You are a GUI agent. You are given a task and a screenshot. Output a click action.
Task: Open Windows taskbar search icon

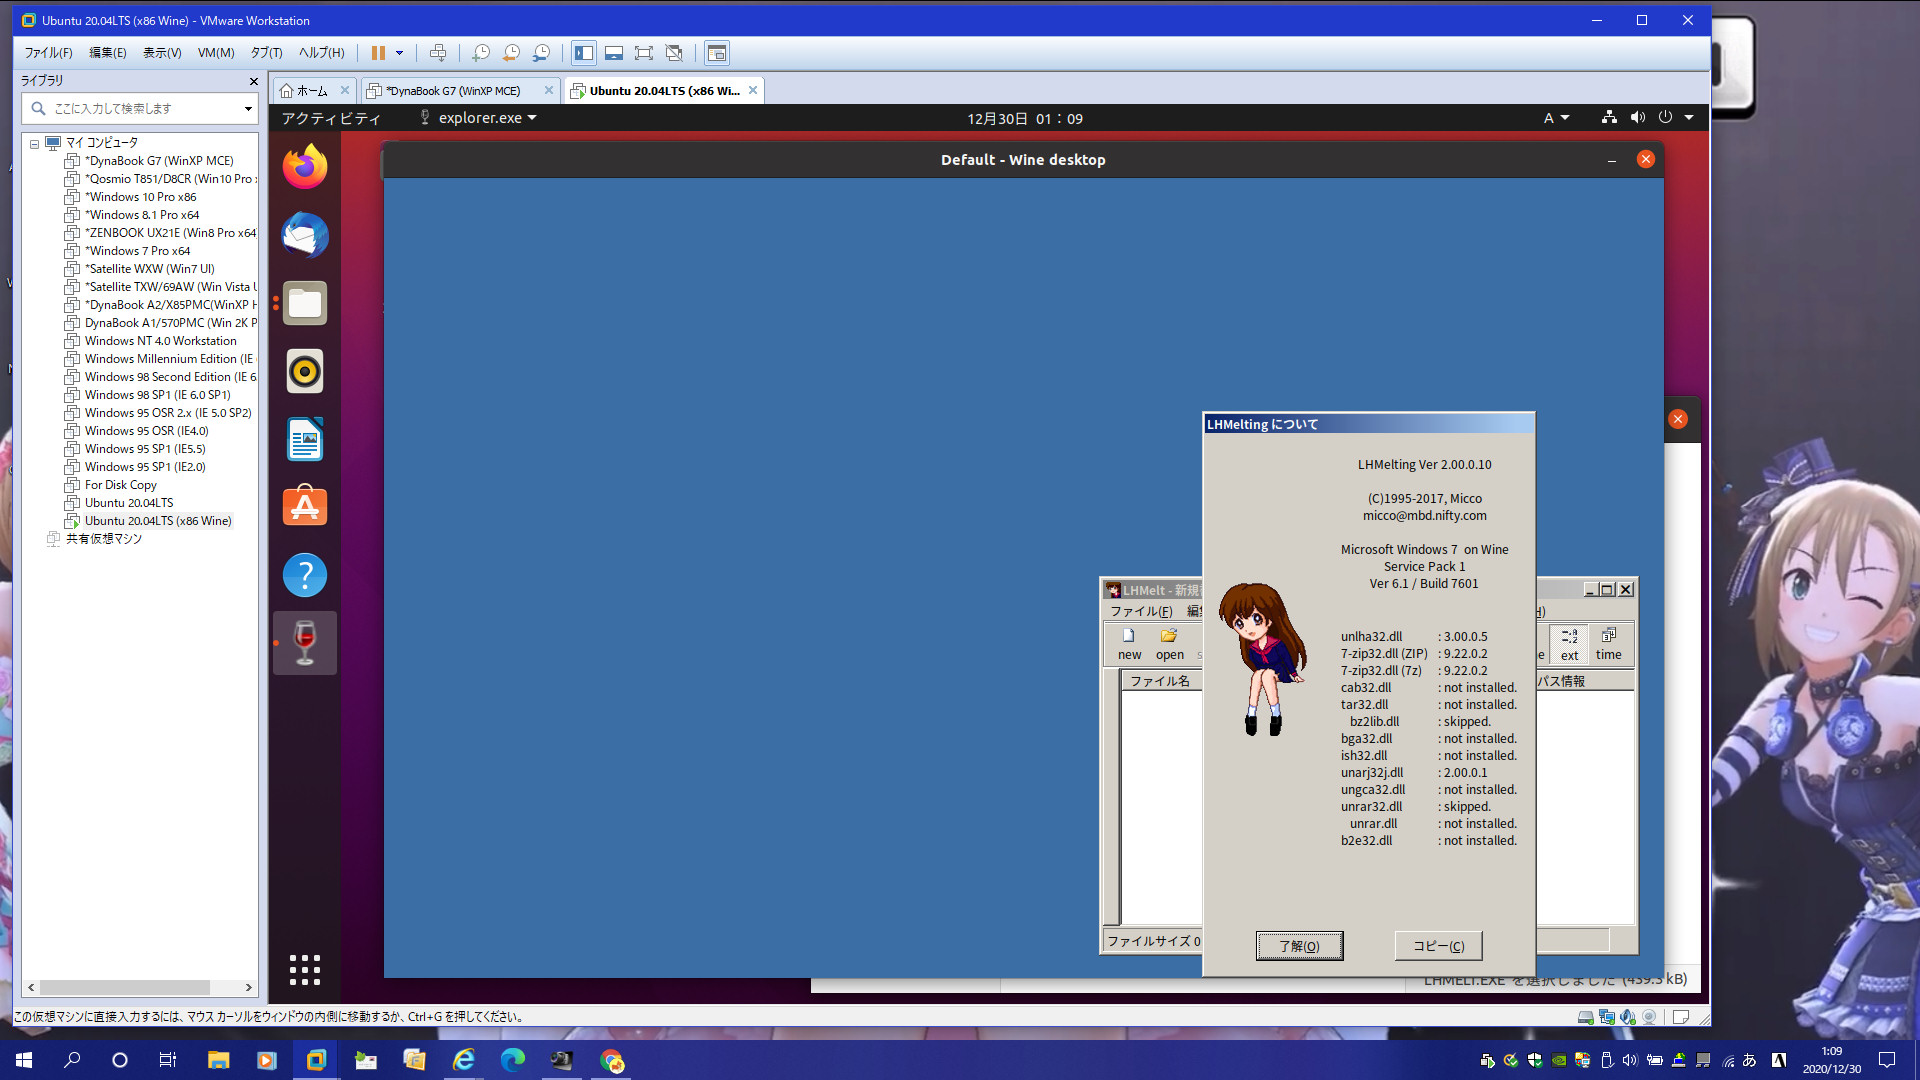click(72, 1060)
